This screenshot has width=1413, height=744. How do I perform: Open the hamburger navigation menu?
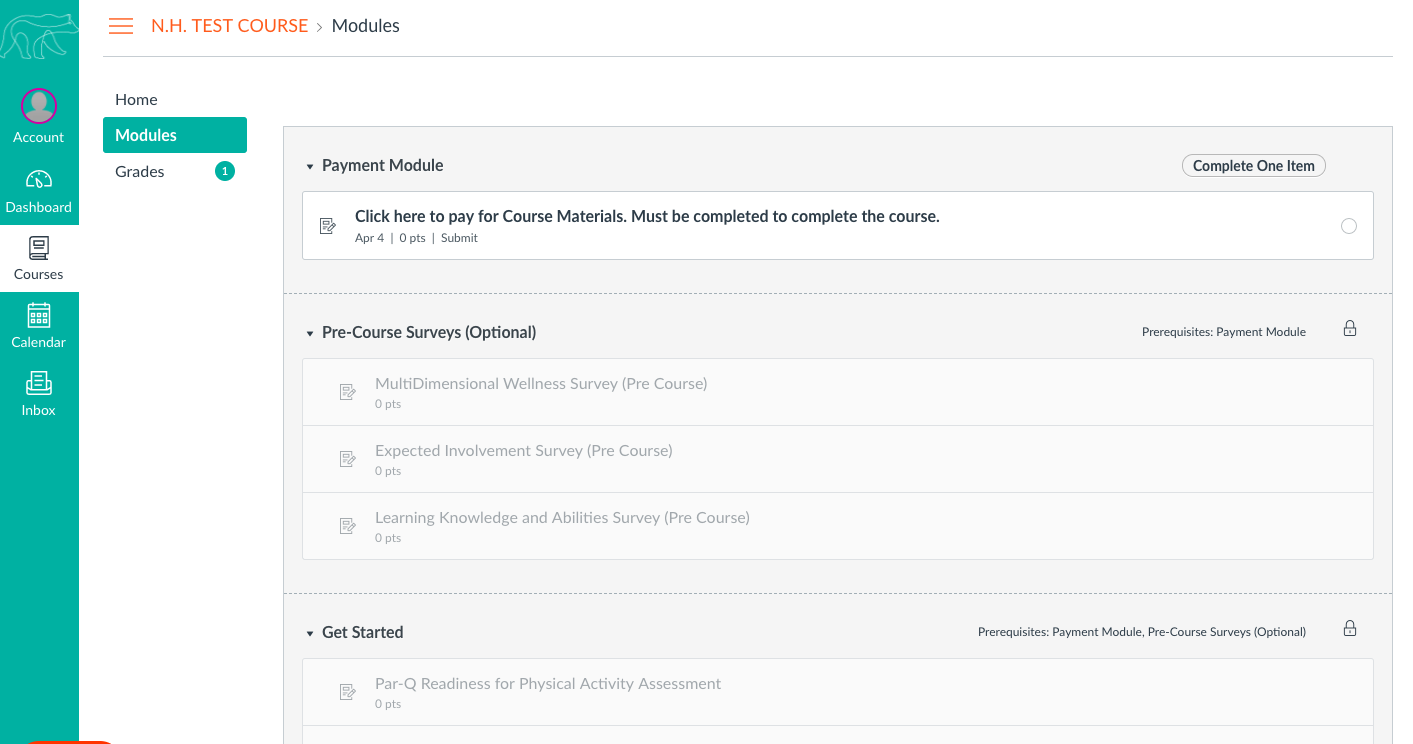coord(121,27)
